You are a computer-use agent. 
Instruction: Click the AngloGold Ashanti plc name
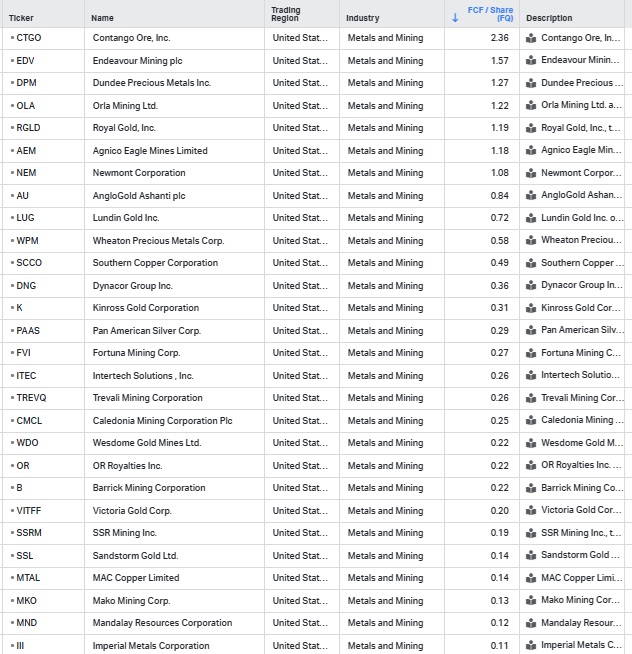point(139,196)
